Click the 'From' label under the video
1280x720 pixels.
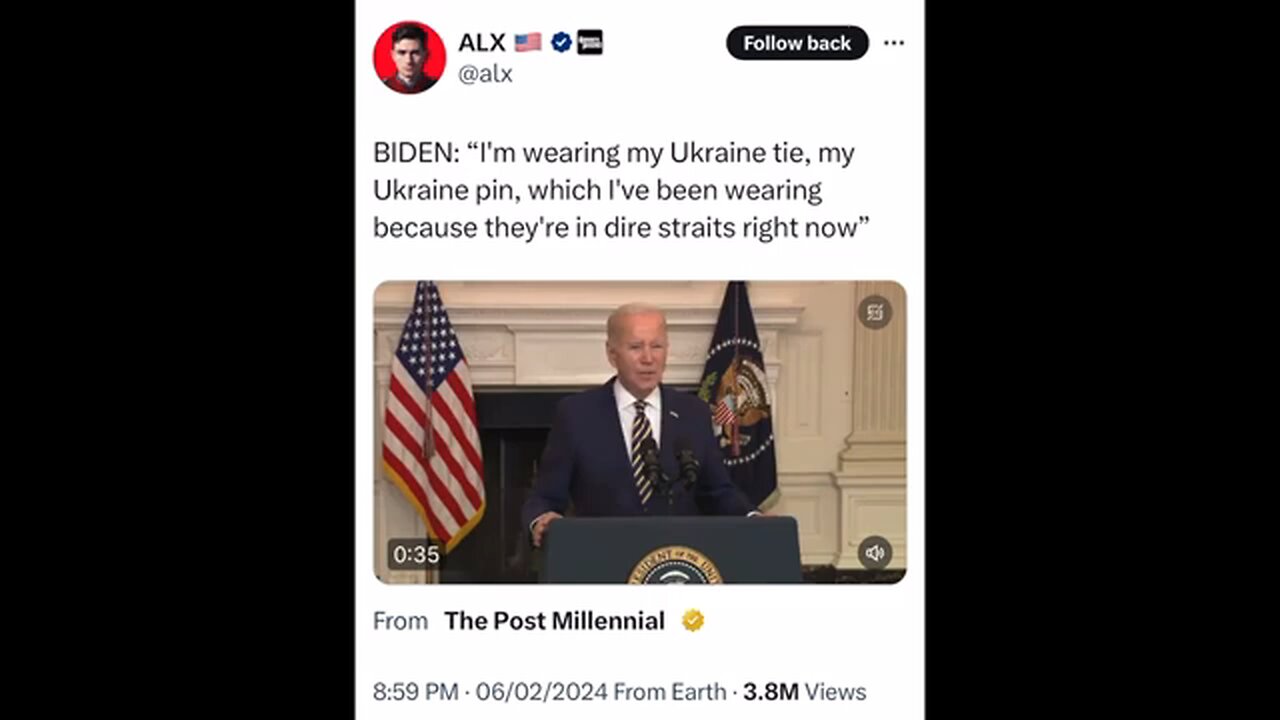tap(400, 621)
